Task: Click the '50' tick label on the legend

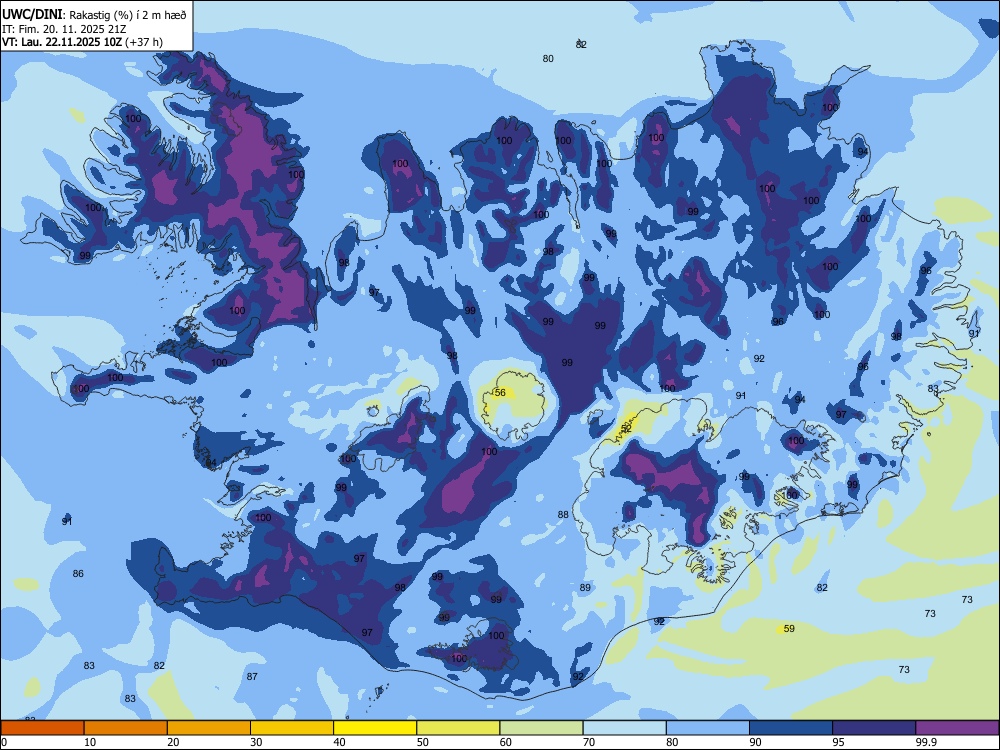Action: point(422,742)
